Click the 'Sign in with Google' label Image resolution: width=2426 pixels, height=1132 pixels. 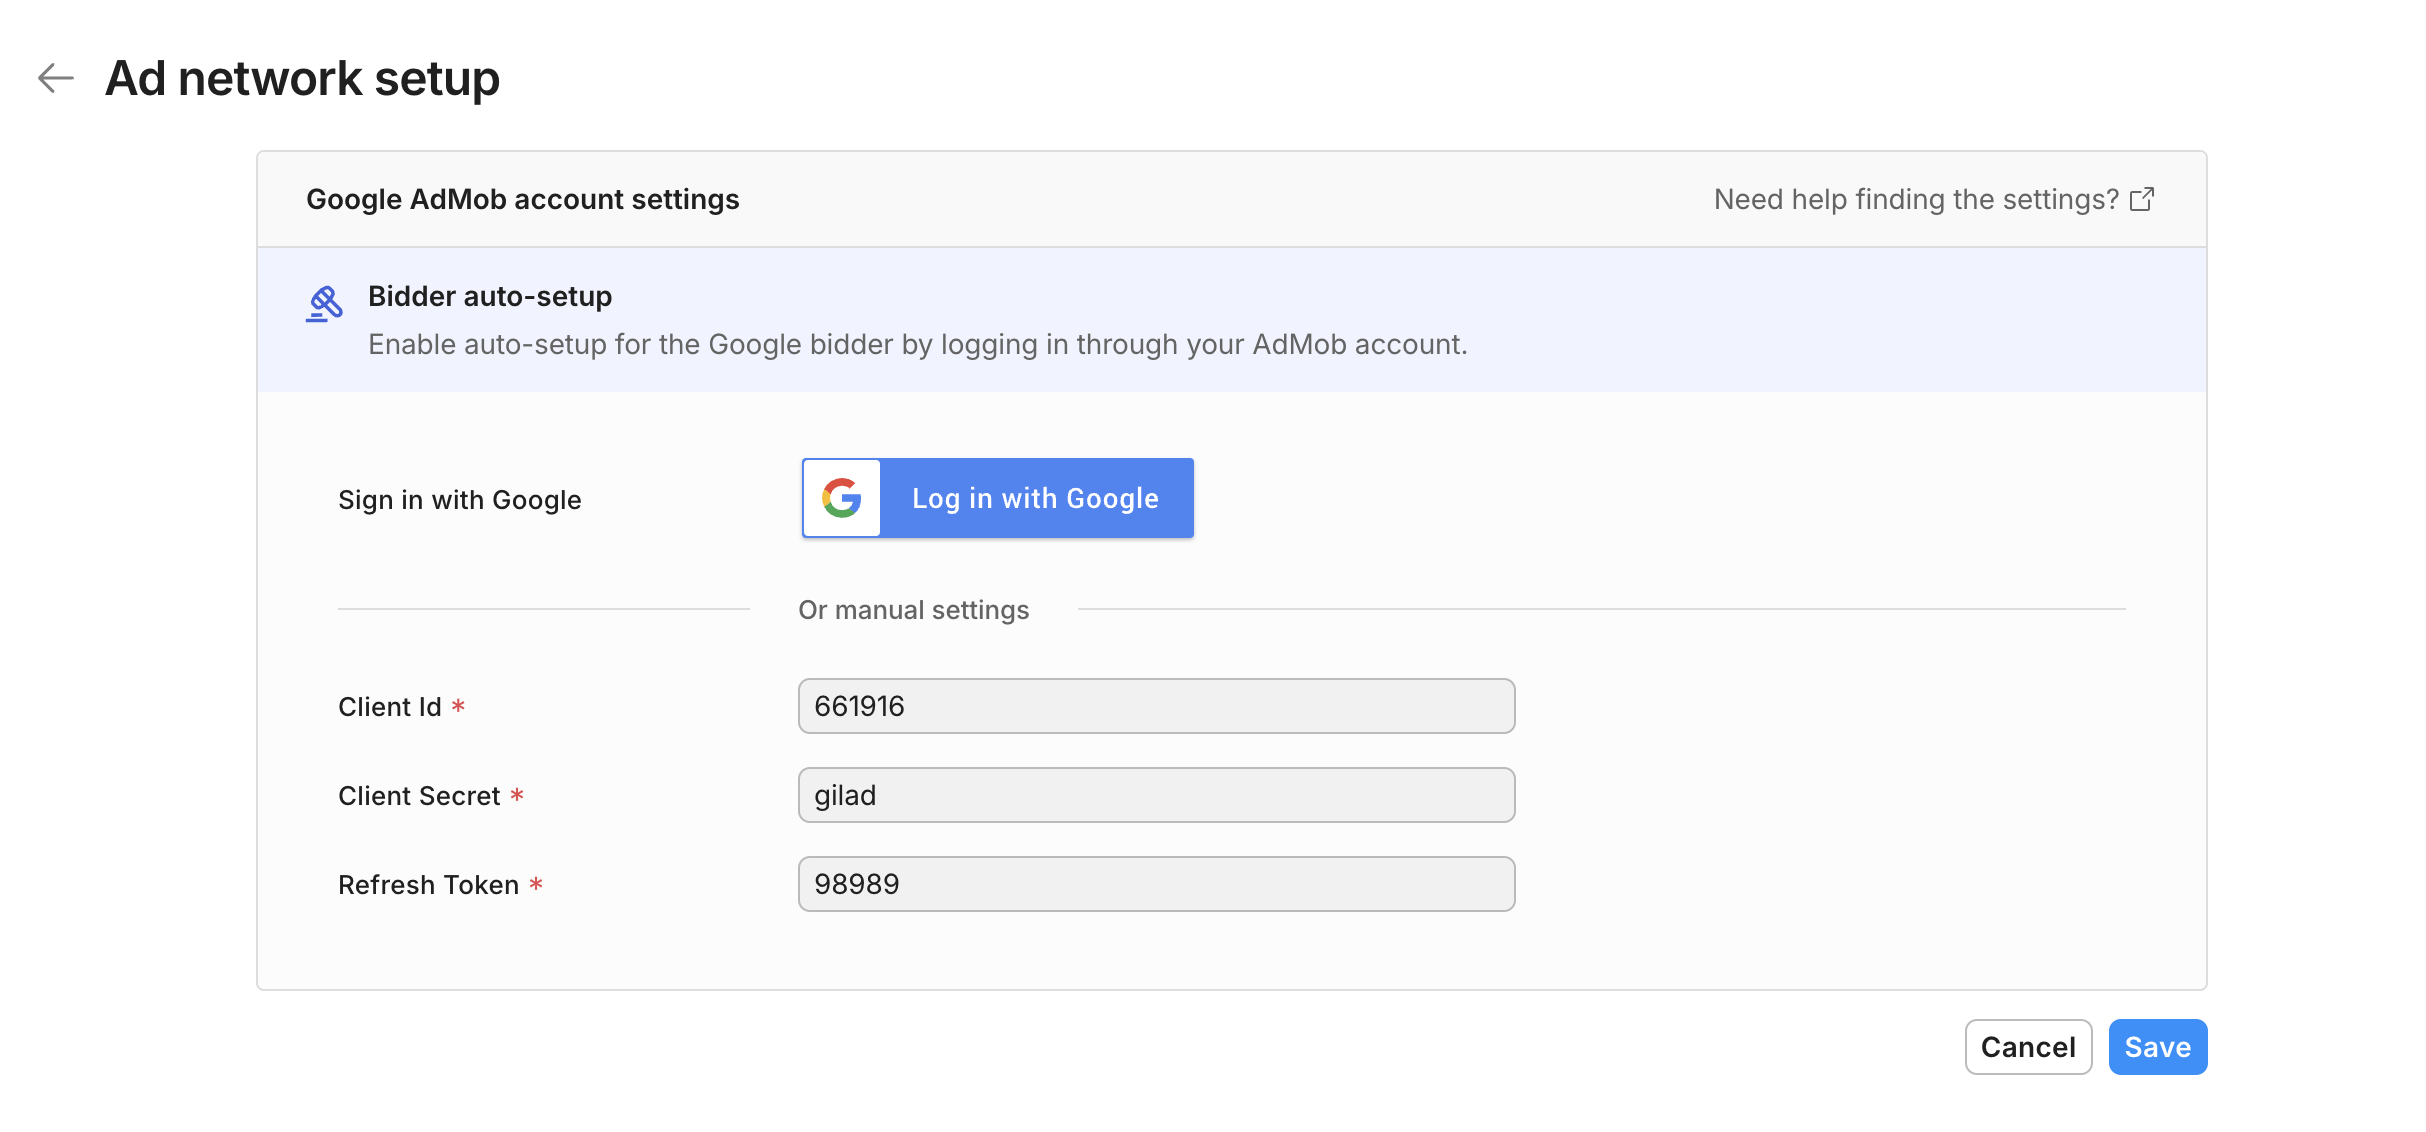coord(459,500)
